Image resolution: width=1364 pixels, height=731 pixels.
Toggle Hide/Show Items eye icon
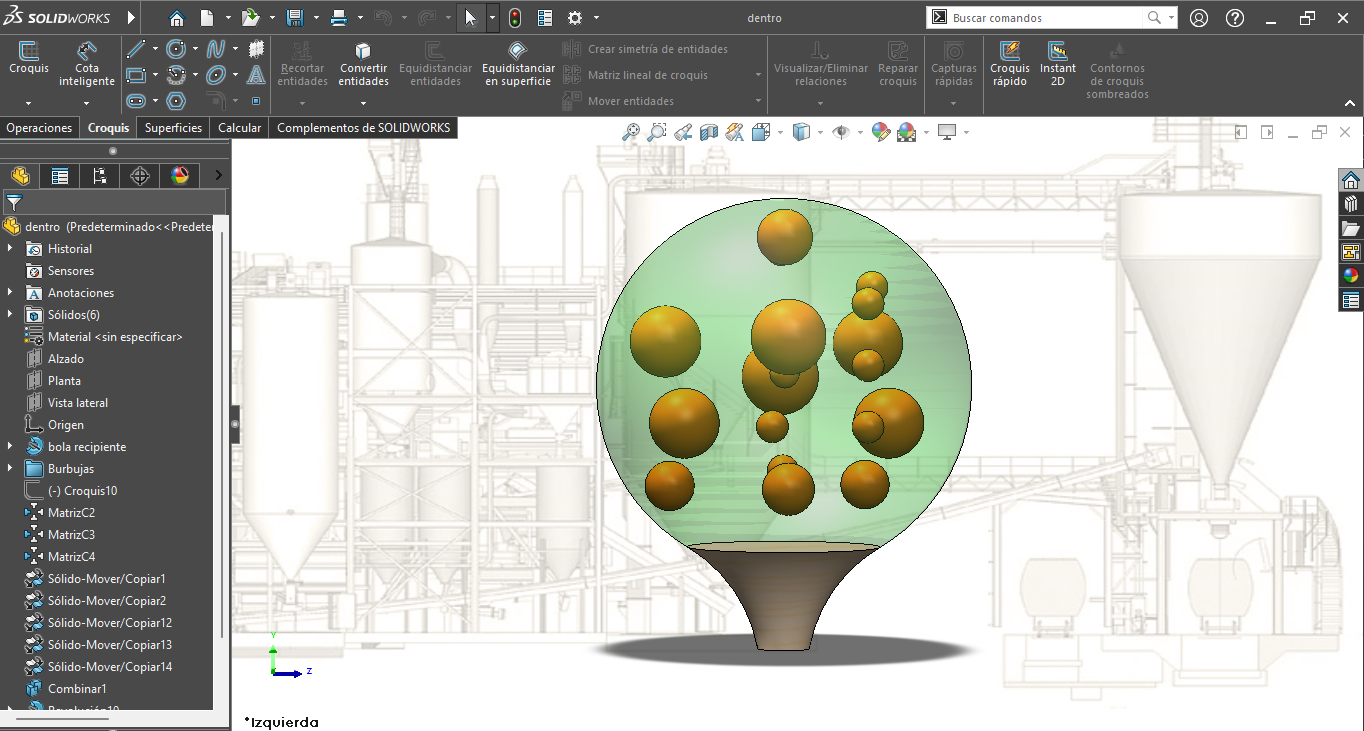pyautogui.click(x=841, y=132)
